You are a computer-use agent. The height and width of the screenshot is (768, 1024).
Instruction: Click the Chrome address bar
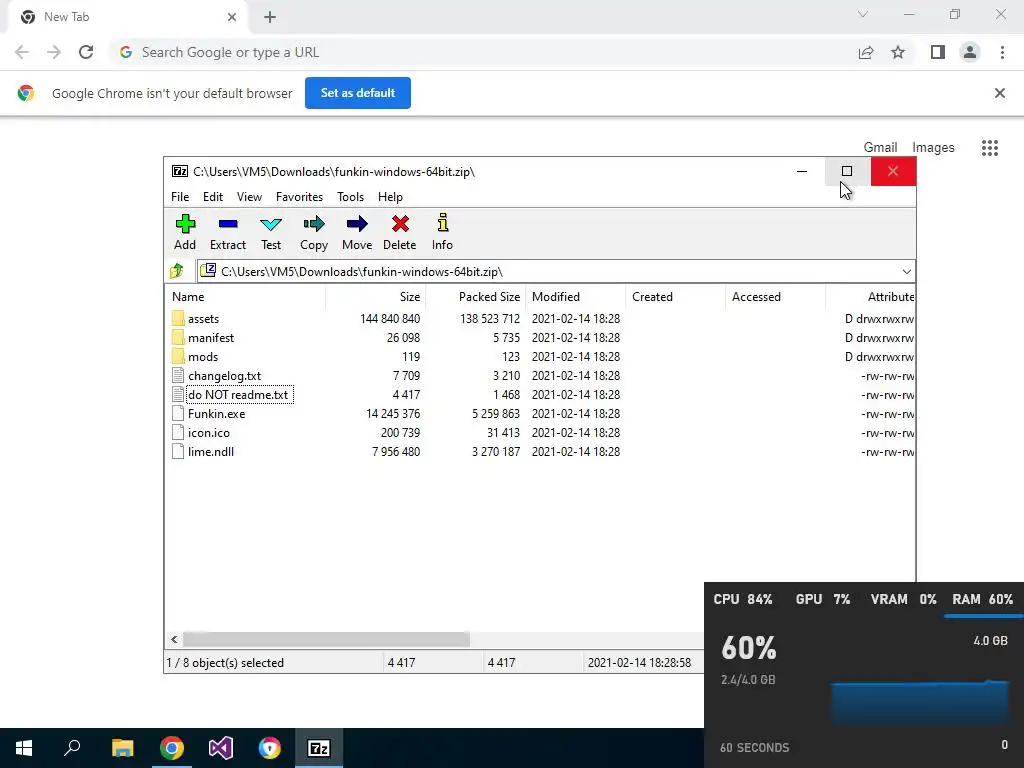(x=483, y=52)
